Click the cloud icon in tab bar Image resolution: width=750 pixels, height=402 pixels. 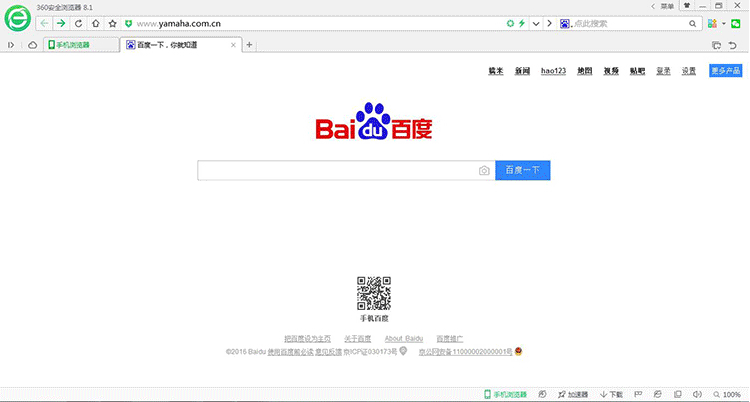[x=33, y=45]
